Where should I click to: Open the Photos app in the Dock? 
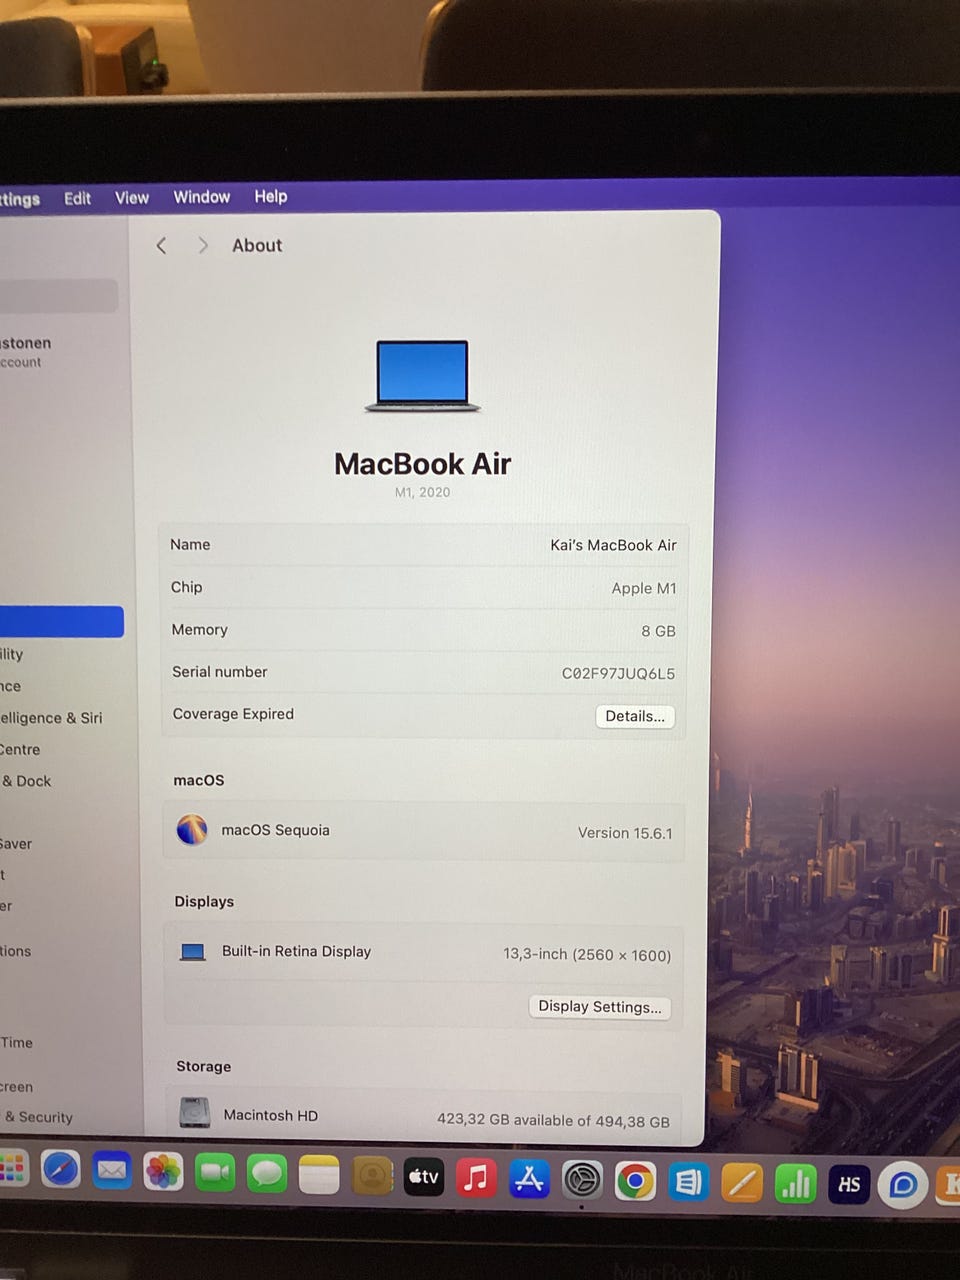163,1171
